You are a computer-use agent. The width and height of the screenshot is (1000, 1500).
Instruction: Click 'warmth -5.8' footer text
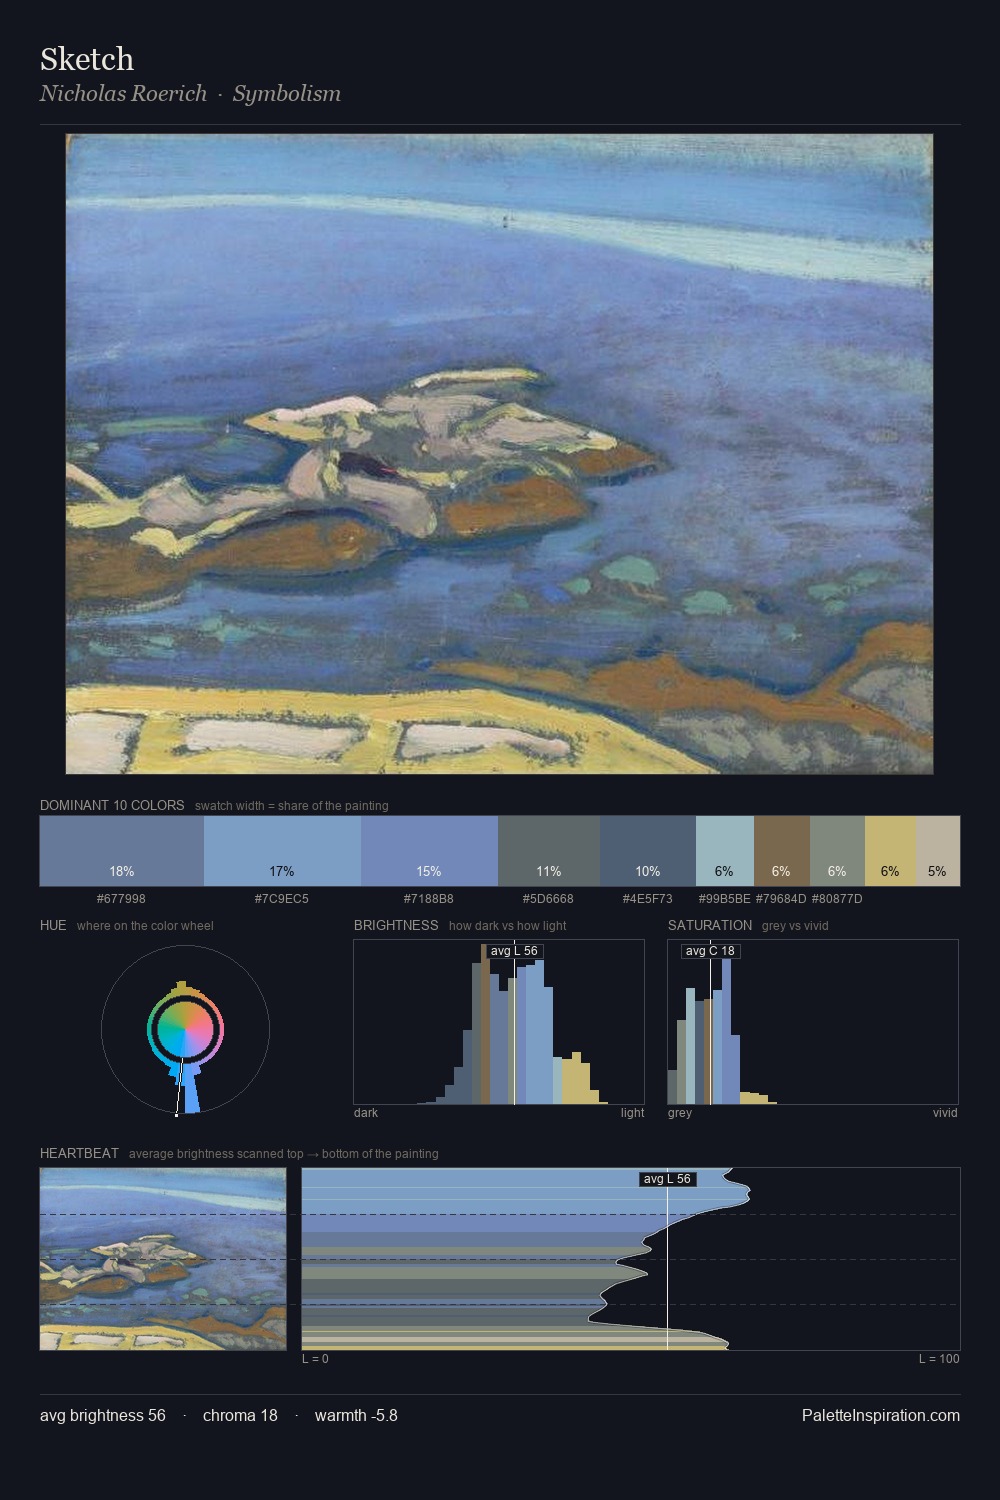click(356, 1415)
